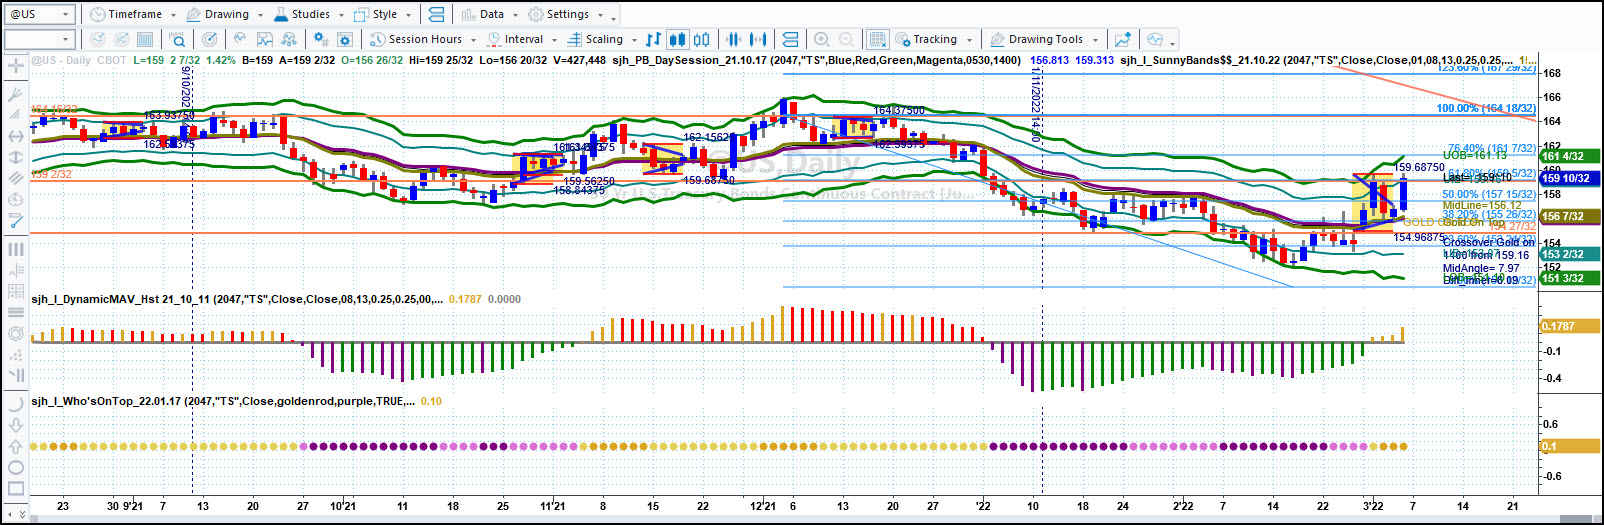Click the MidAngle= 7.97 annotation
Screen dimensions: 1604x525
pyautogui.click(x=1480, y=268)
